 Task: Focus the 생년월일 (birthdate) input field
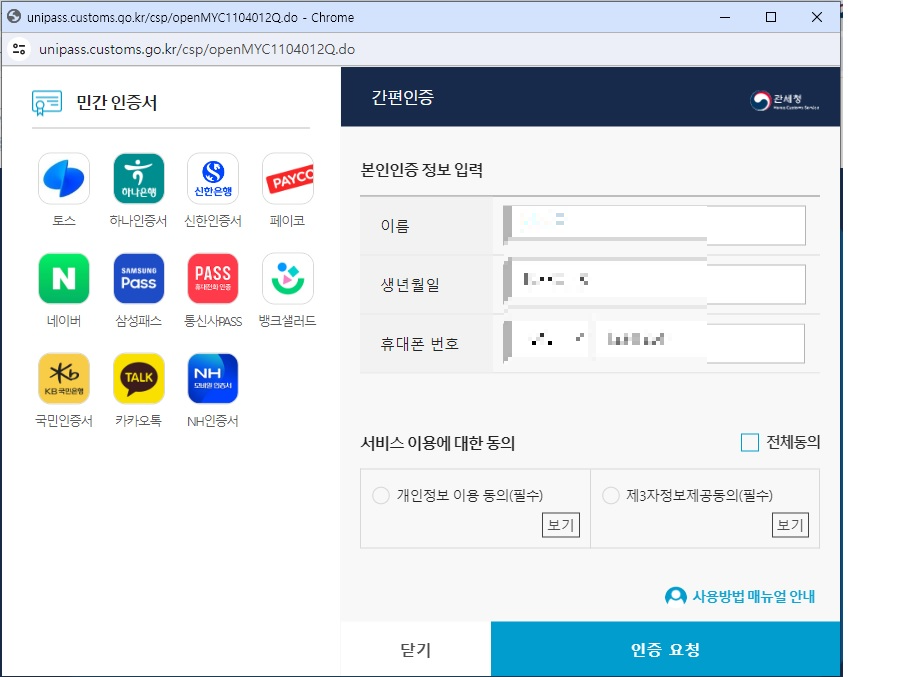[655, 284]
